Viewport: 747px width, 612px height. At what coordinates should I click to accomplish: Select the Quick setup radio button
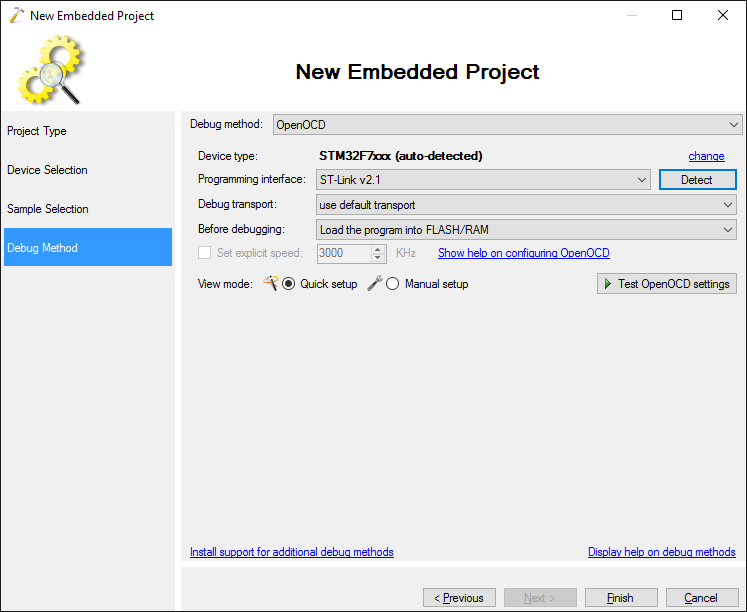coord(288,284)
